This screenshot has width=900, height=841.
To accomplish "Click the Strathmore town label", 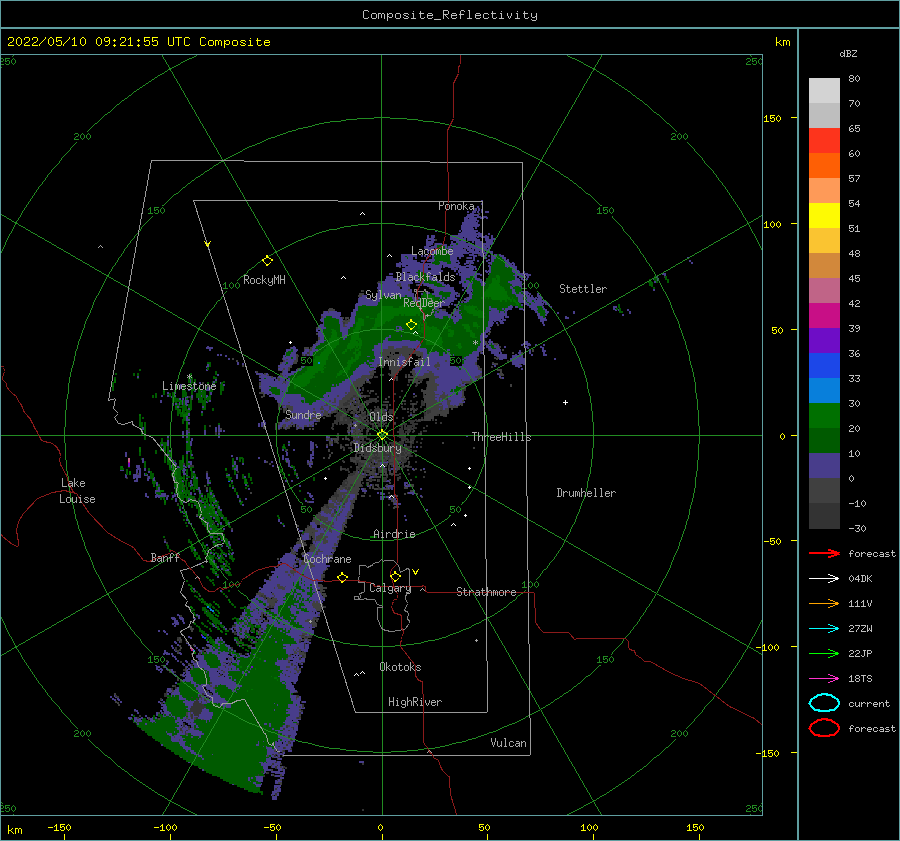I will coord(486,592).
